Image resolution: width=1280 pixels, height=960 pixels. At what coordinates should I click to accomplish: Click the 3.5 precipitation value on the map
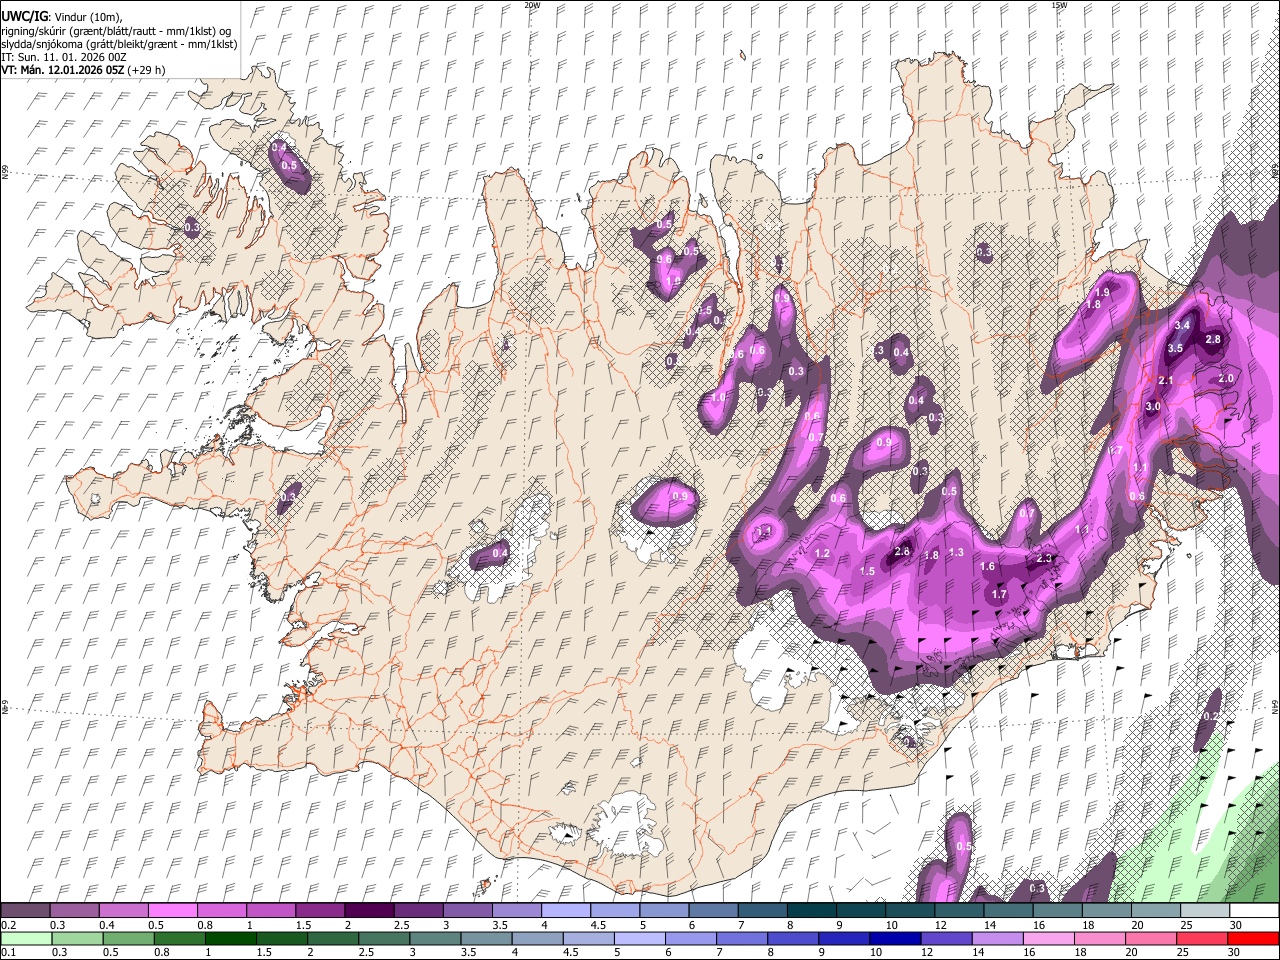pos(1175,348)
